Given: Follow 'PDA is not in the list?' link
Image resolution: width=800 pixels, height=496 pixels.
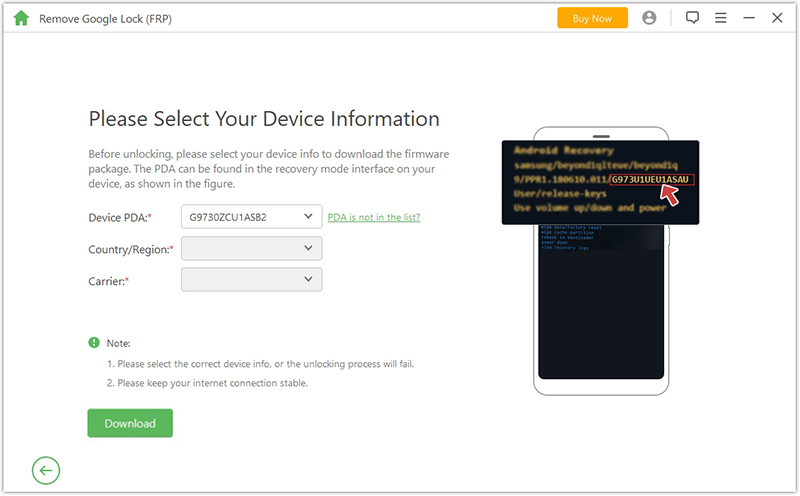Looking at the screenshot, I should click(373, 217).
